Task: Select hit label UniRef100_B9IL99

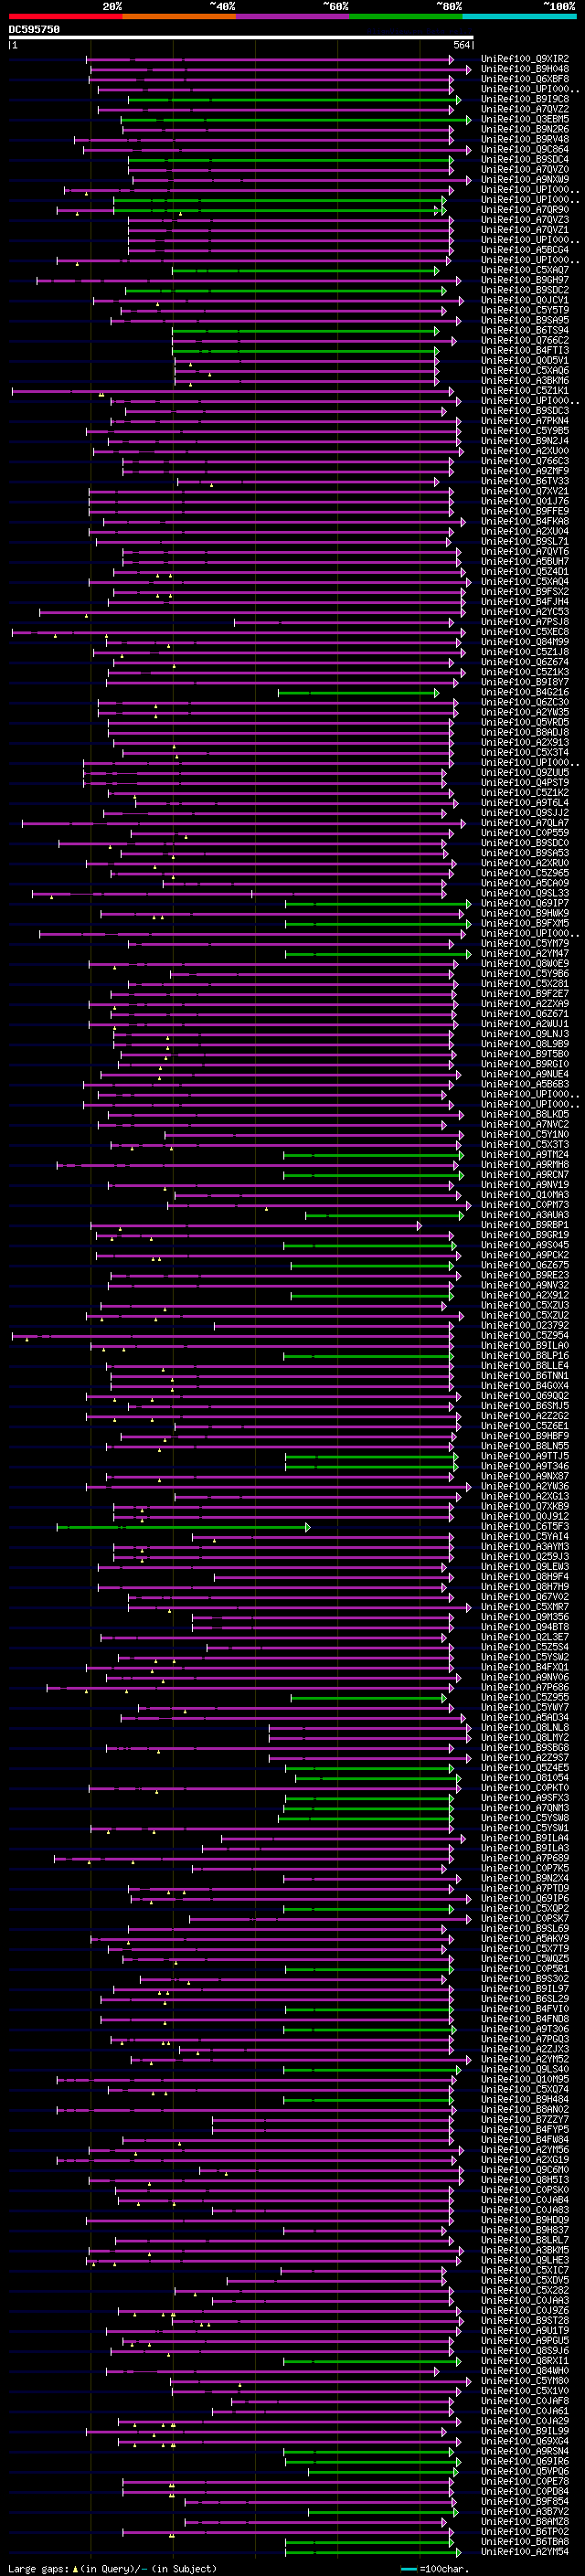Action: point(525,2431)
